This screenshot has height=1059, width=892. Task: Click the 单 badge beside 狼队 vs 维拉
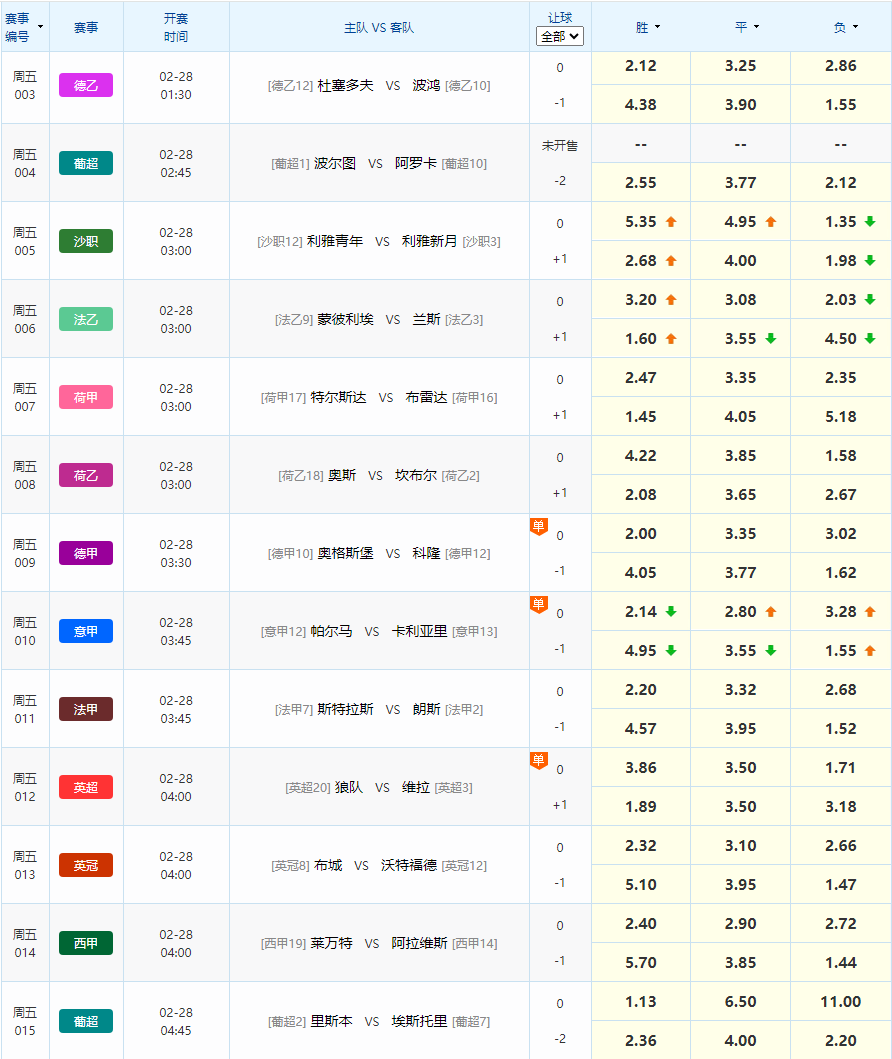[x=538, y=758]
